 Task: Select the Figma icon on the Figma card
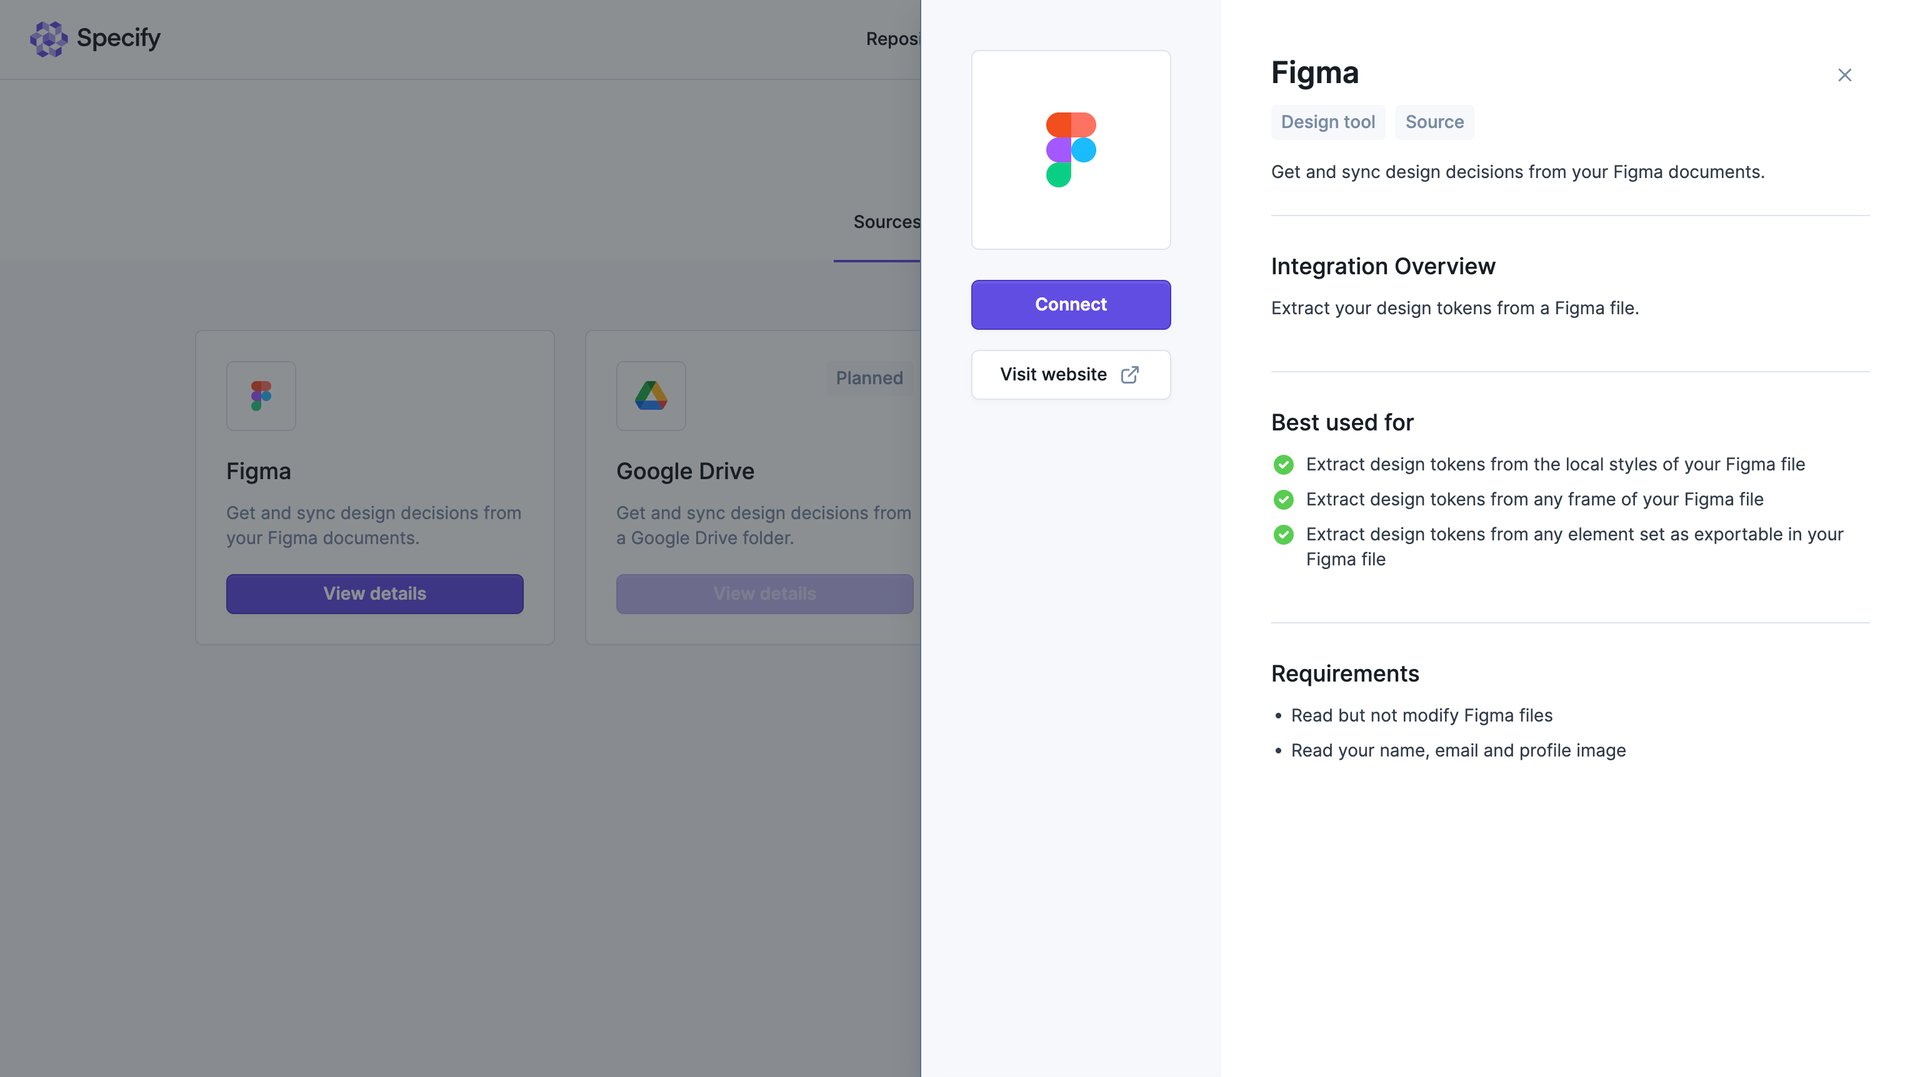[260, 396]
